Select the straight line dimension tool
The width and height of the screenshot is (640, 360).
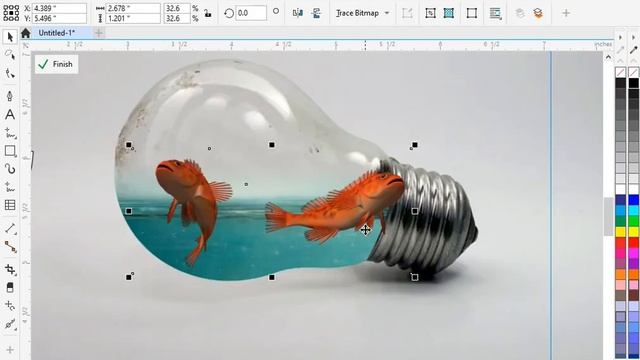[x=10, y=229]
